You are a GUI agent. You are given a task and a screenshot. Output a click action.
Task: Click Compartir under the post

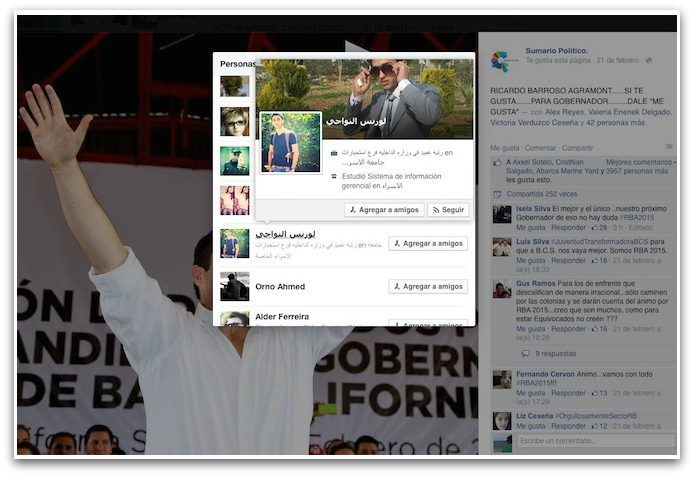point(578,148)
